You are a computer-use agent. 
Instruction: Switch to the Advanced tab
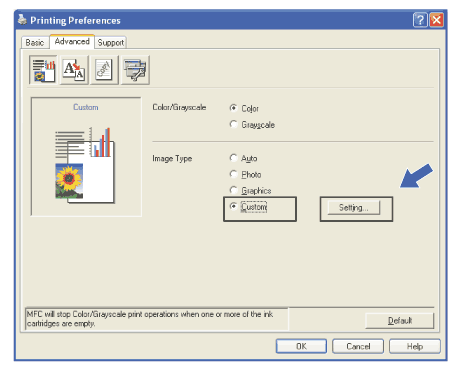pyautogui.click(x=72, y=42)
